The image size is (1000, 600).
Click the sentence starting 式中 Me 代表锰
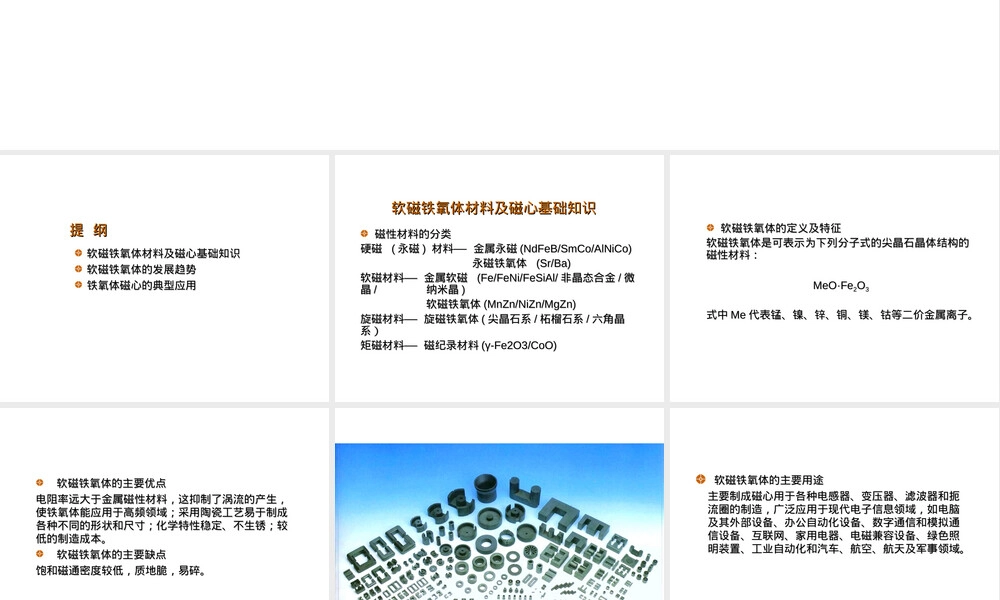[840, 314]
